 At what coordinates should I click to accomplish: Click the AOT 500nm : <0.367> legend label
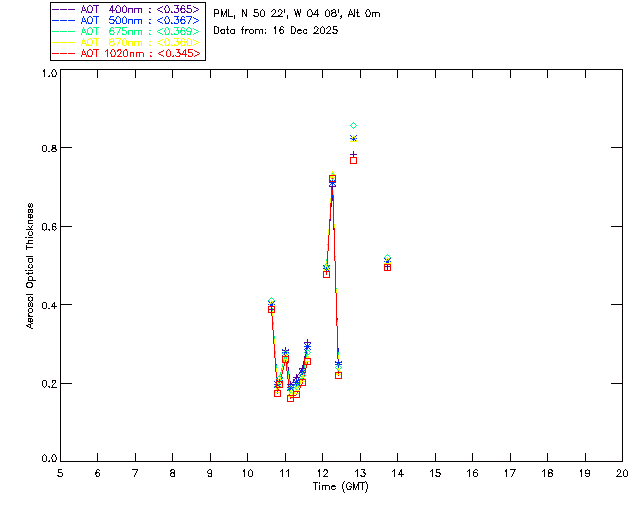point(140,20)
